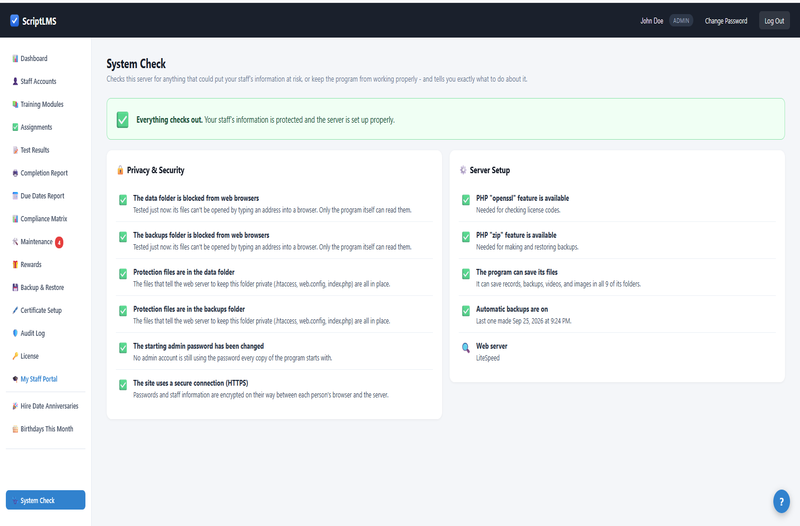Click 'Needed for making and restoring backups.' text
The image size is (800, 526).
tap(527, 247)
